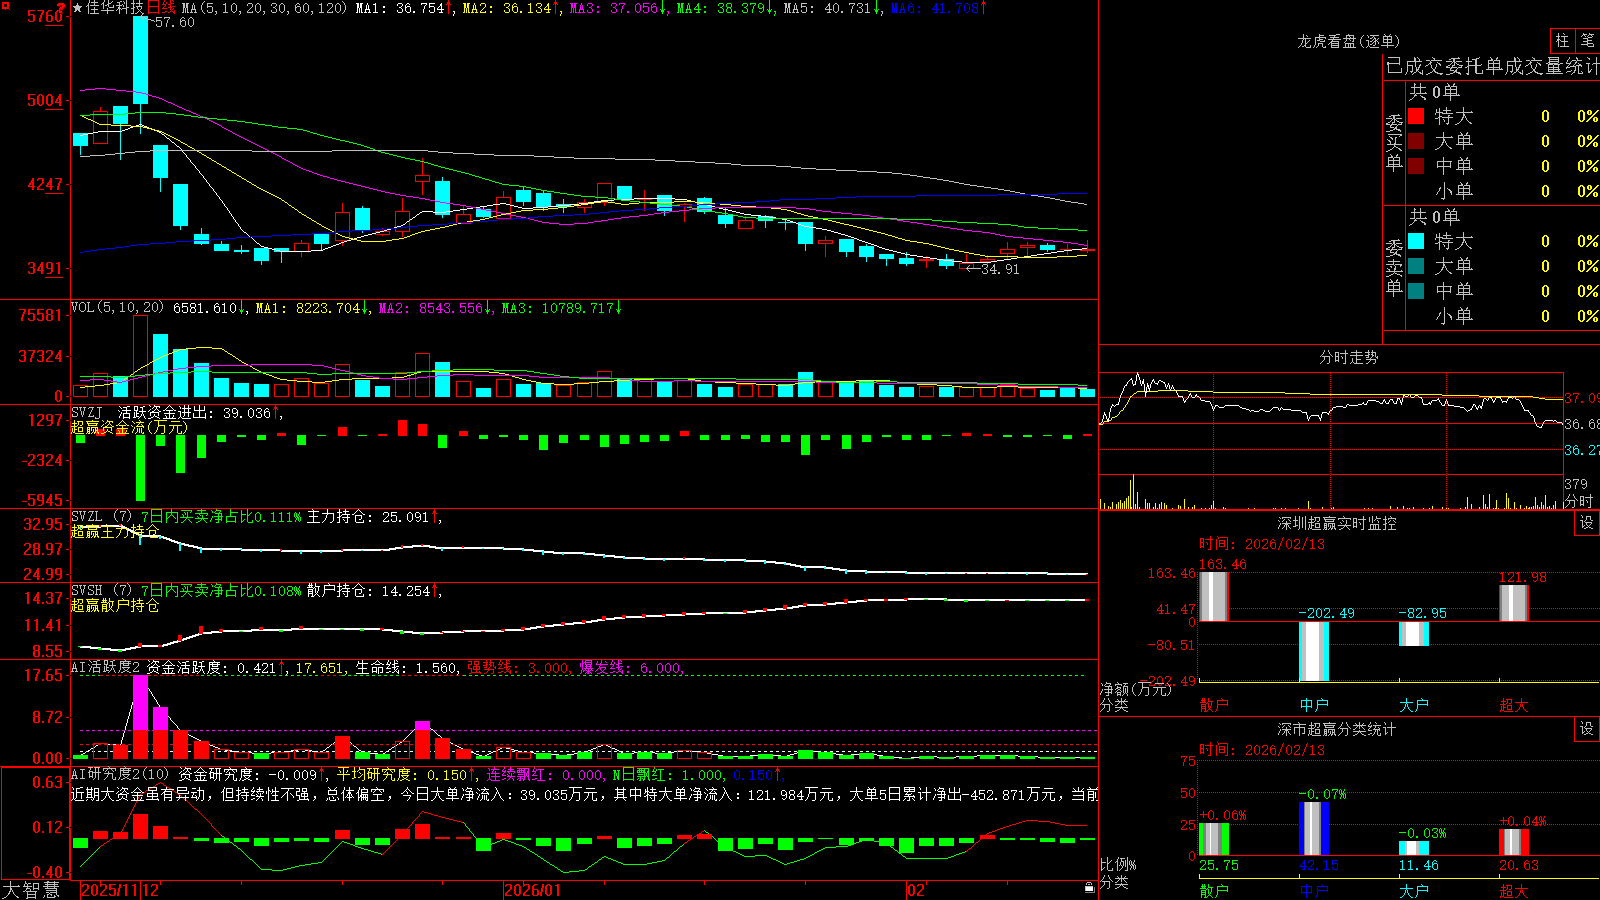Switch 龙虎看盘 to 柱 bar view
The height and width of the screenshot is (900, 1600).
[x=1562, y=40]
